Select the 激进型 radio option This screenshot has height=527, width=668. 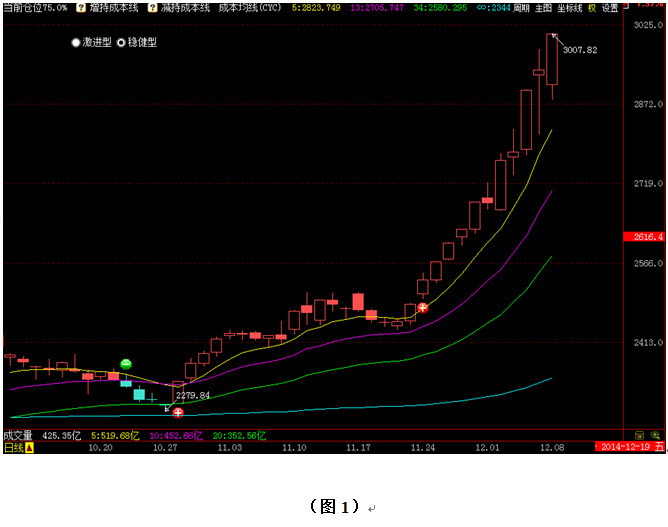pos(91,43)
